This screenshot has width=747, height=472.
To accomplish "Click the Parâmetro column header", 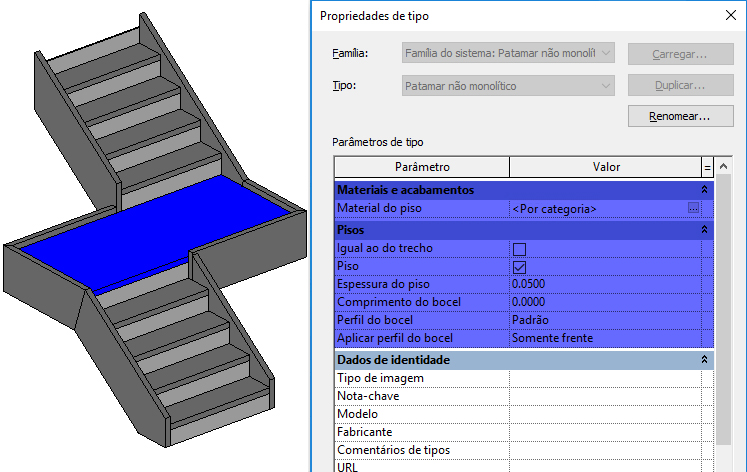I will 421,167.
